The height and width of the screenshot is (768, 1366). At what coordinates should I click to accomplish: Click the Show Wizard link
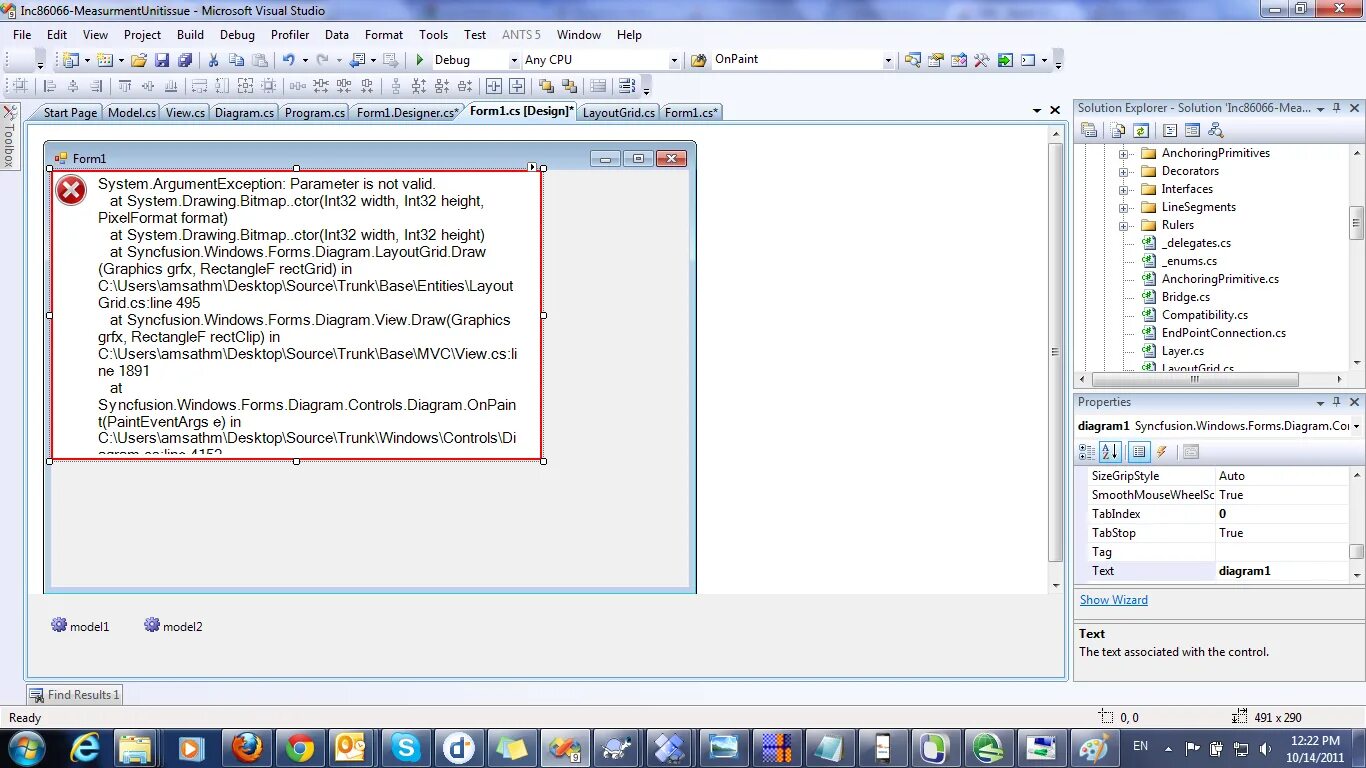coord(1113,600)
